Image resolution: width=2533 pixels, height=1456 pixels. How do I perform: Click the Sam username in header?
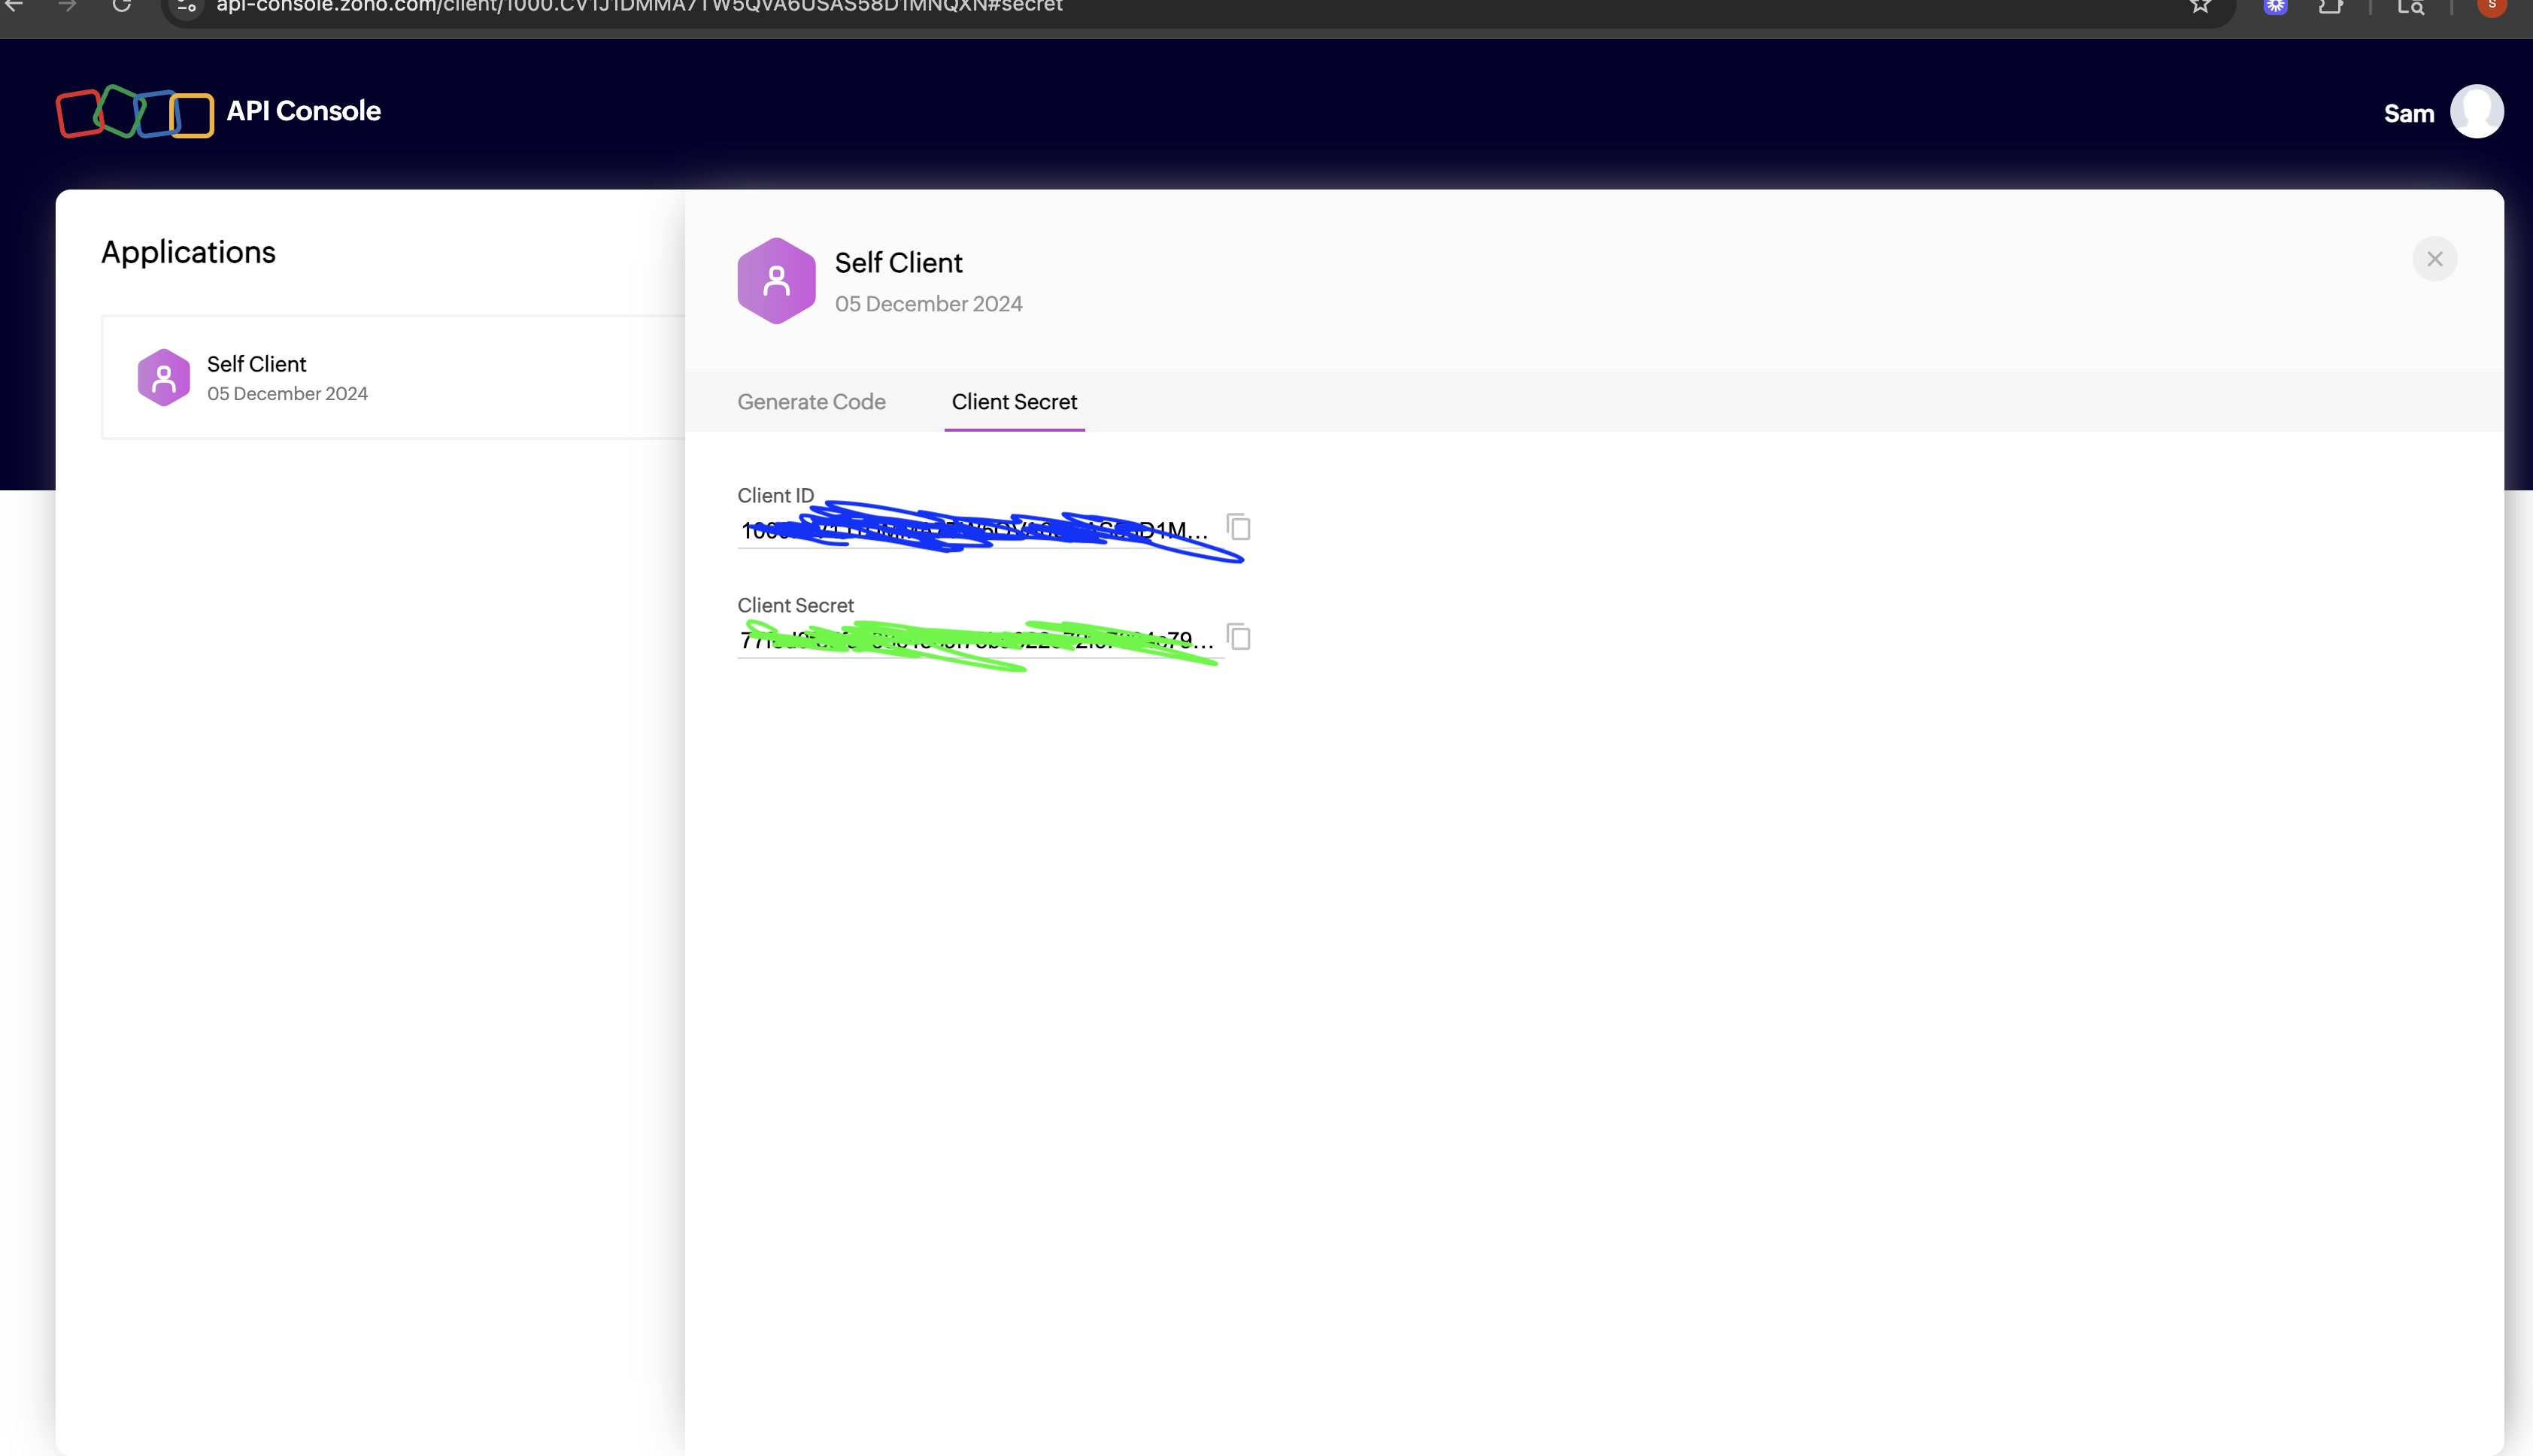tap(2408, 114)
